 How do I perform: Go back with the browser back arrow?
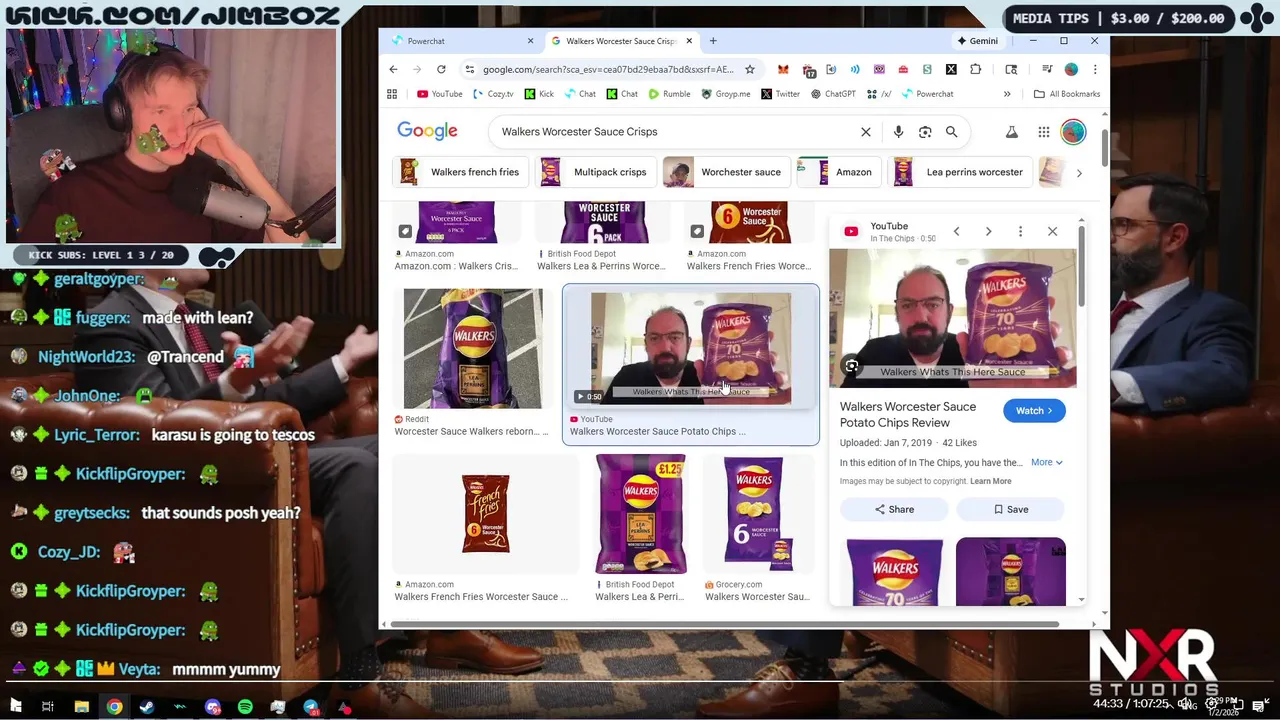click(393, 69)
